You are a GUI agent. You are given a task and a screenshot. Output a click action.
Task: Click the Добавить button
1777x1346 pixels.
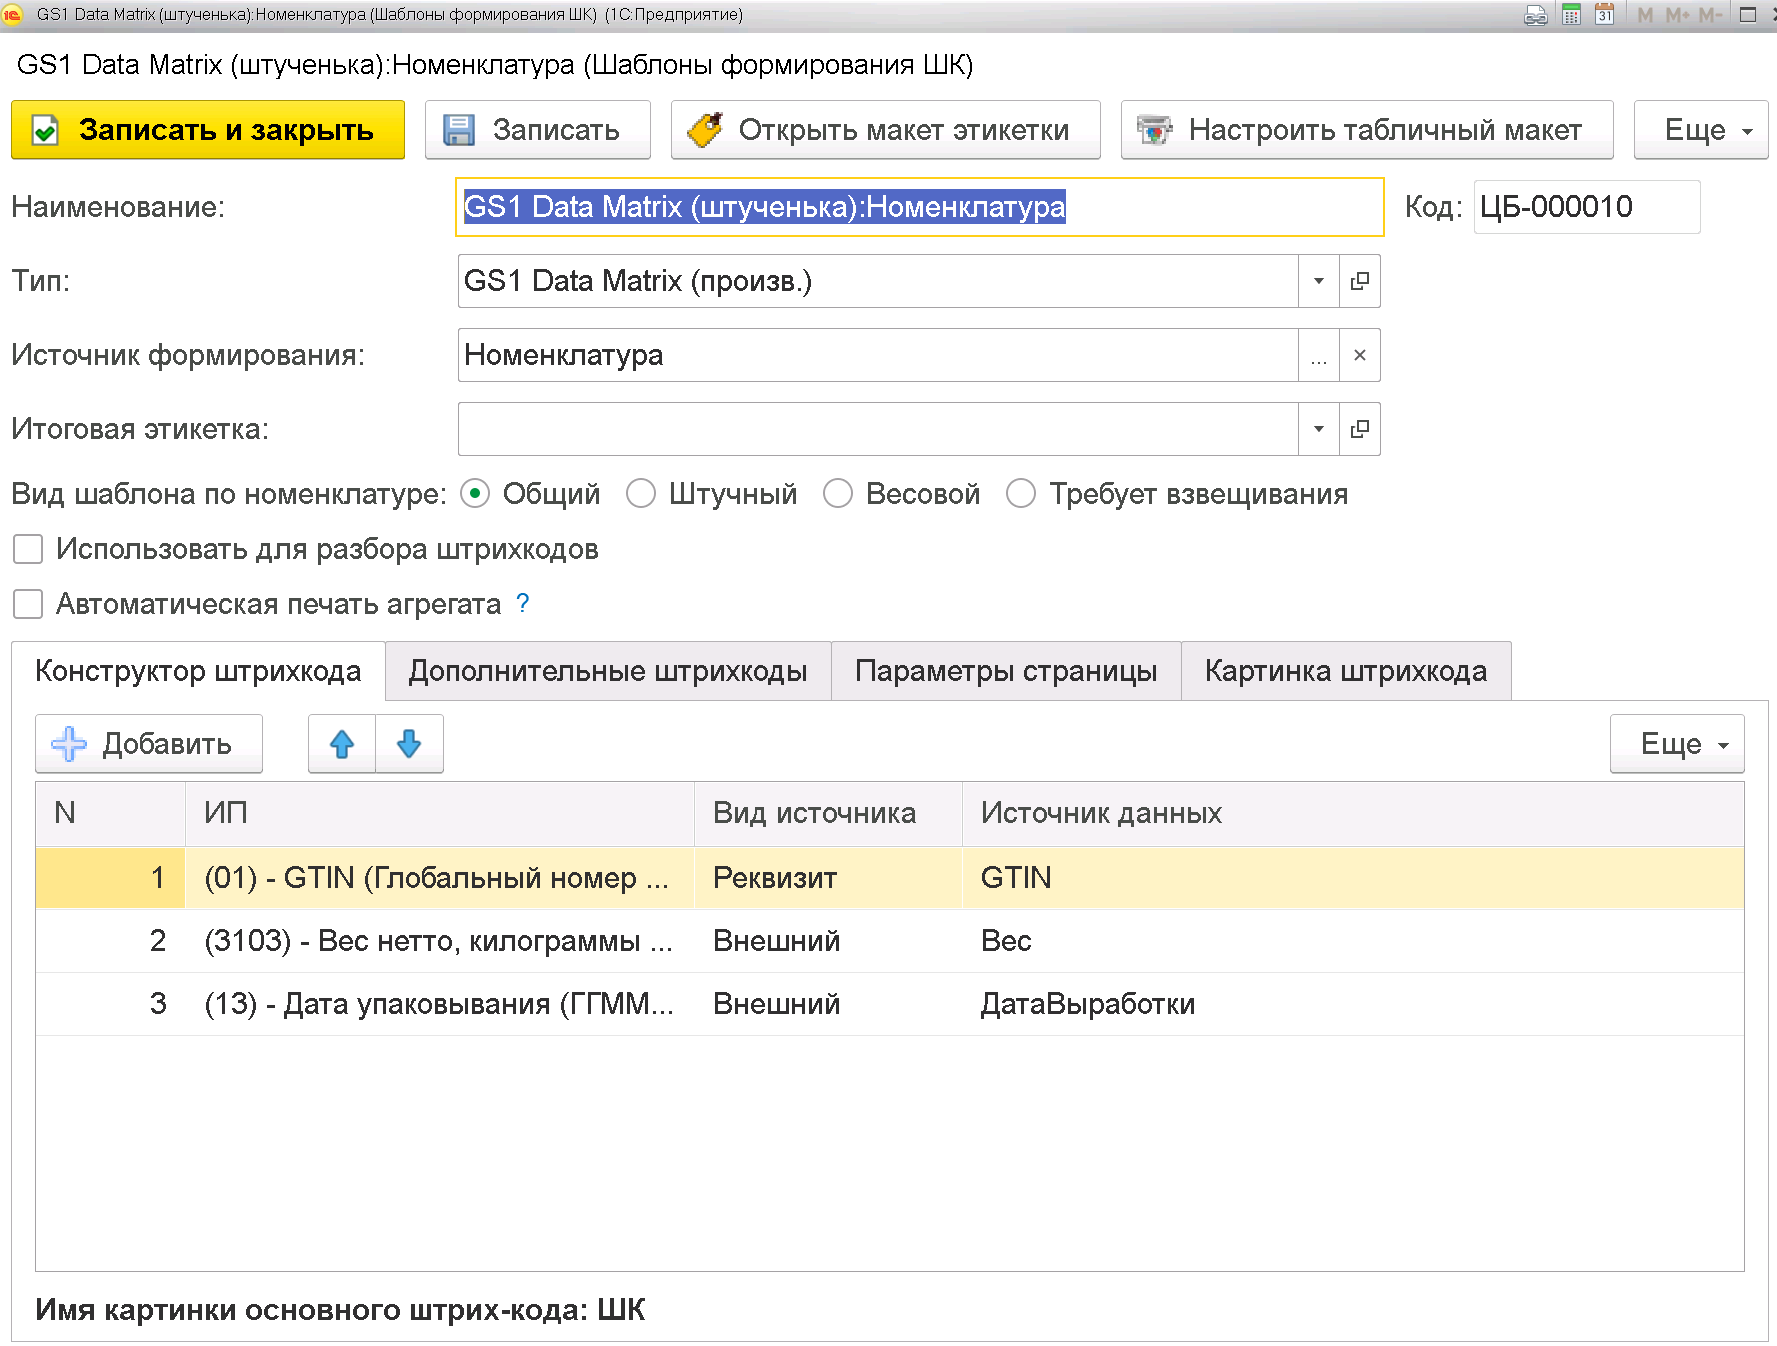click(x=149, y=744)
